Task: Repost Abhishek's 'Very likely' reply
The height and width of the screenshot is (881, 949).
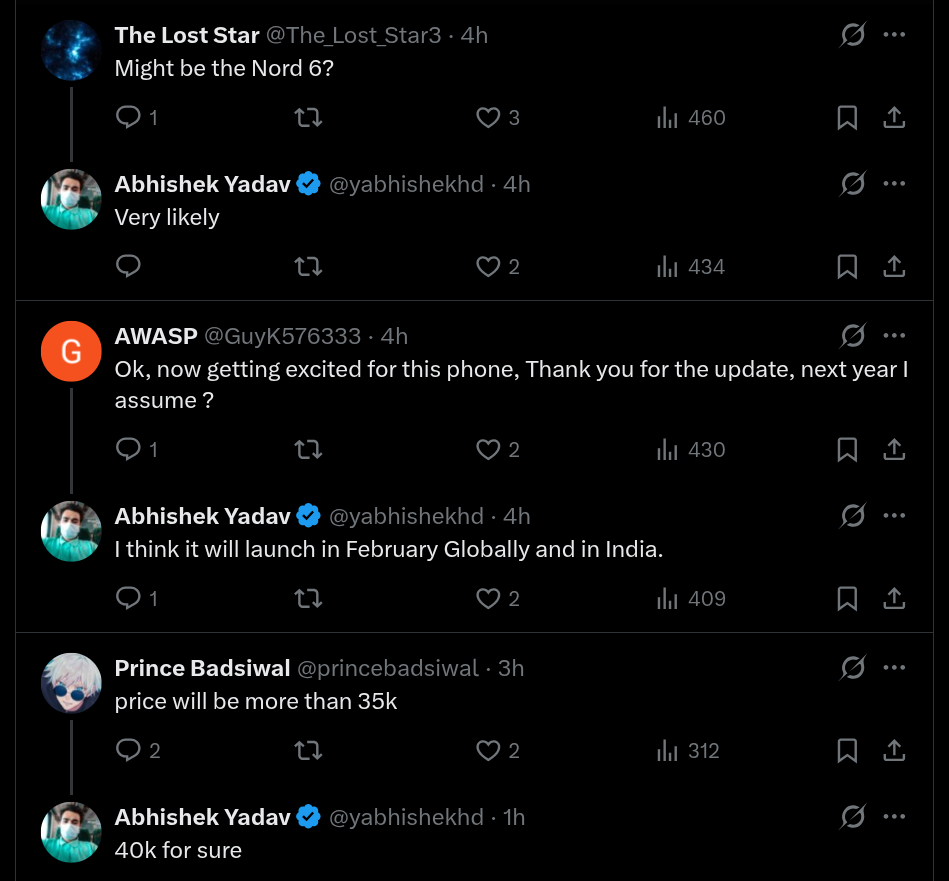Action: click(x=308, y=267)
